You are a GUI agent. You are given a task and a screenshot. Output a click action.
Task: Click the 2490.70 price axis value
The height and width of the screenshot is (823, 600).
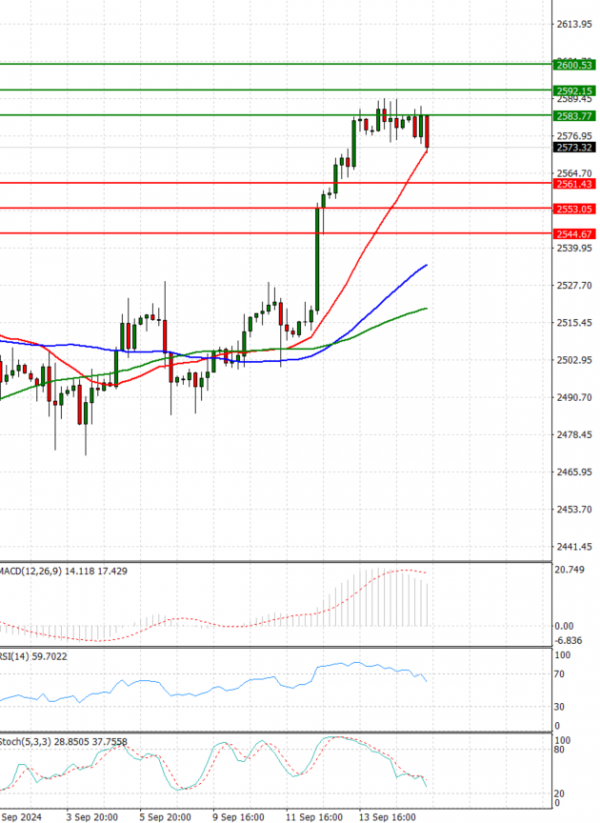click(x=574, y=397)
